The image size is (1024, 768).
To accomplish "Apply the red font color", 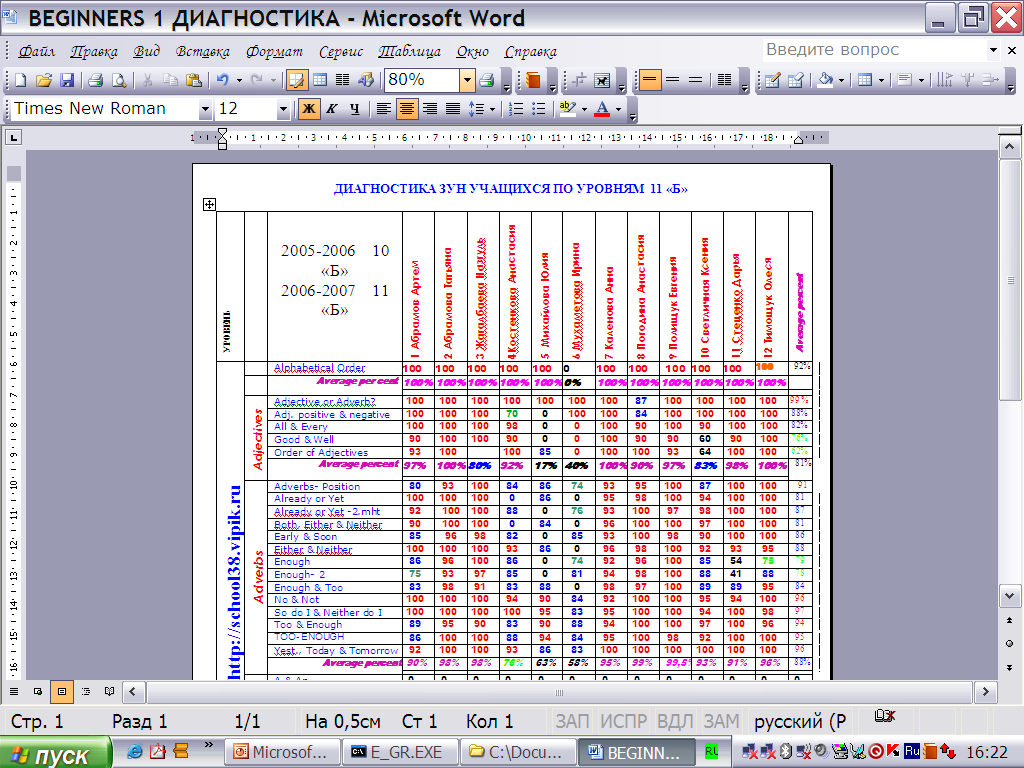I will (x=602, y=109).
